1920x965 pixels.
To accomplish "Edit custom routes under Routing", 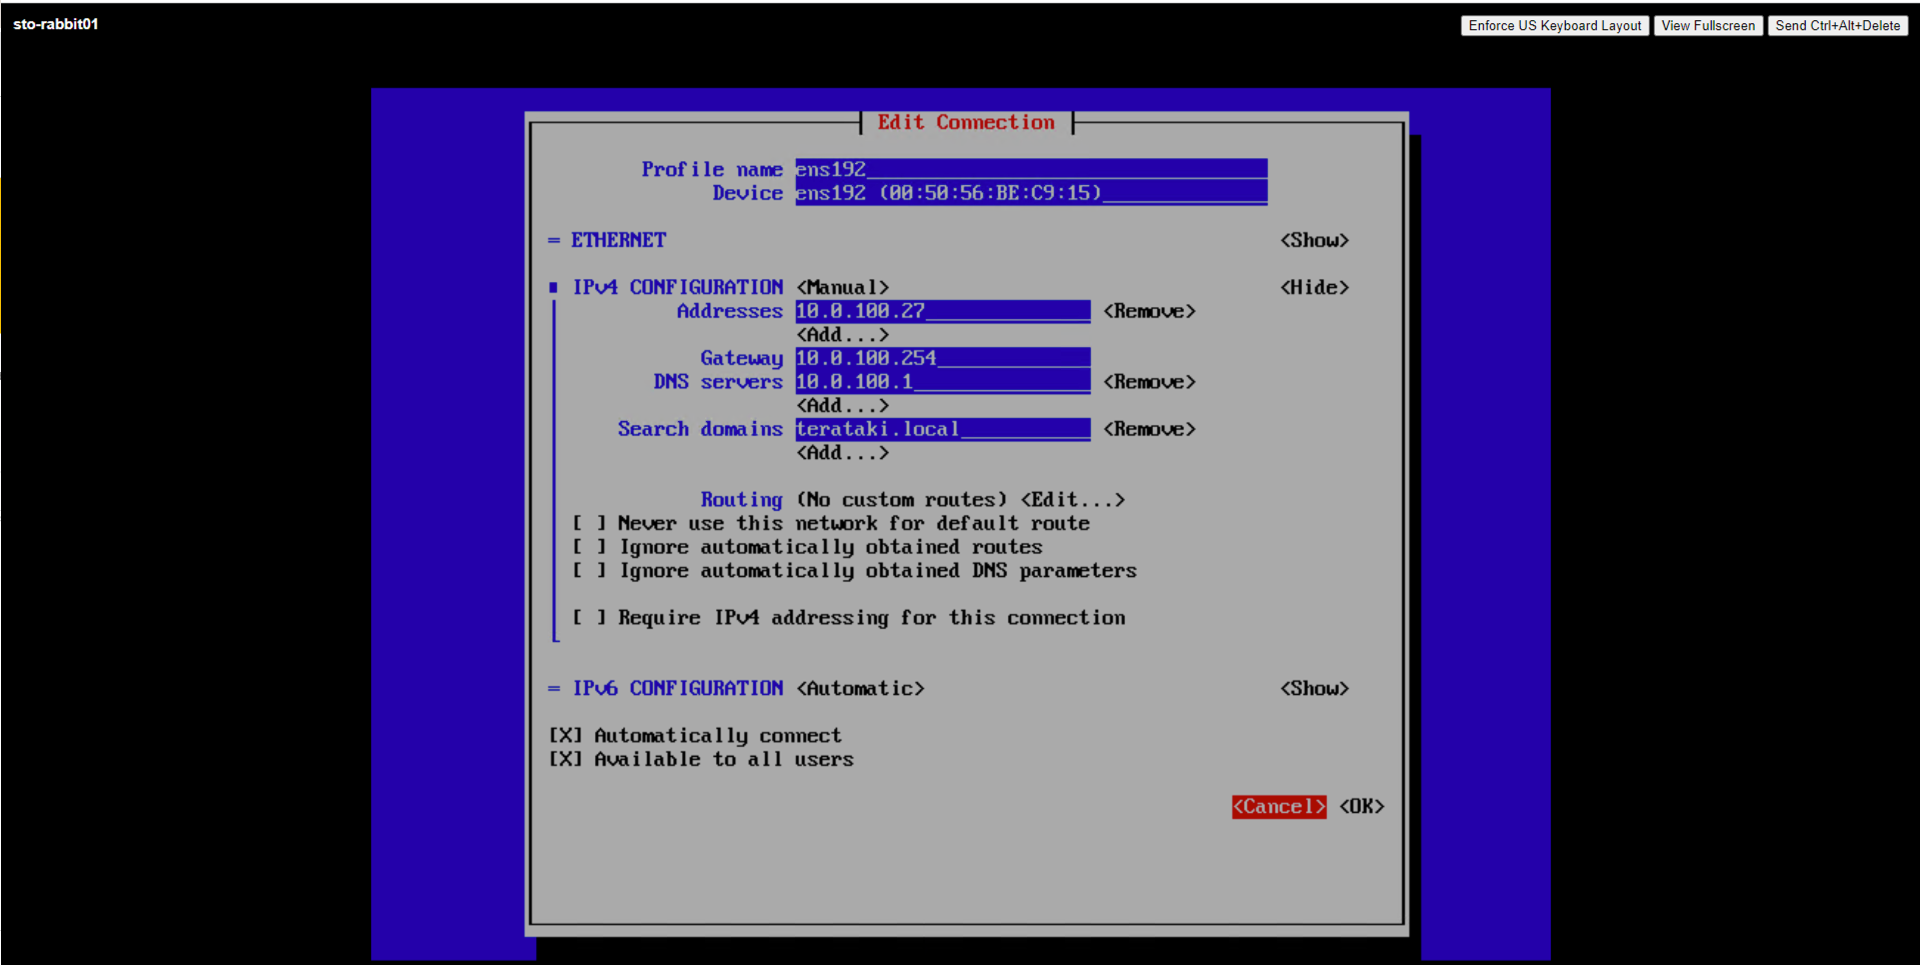I will coord(1072,499).
